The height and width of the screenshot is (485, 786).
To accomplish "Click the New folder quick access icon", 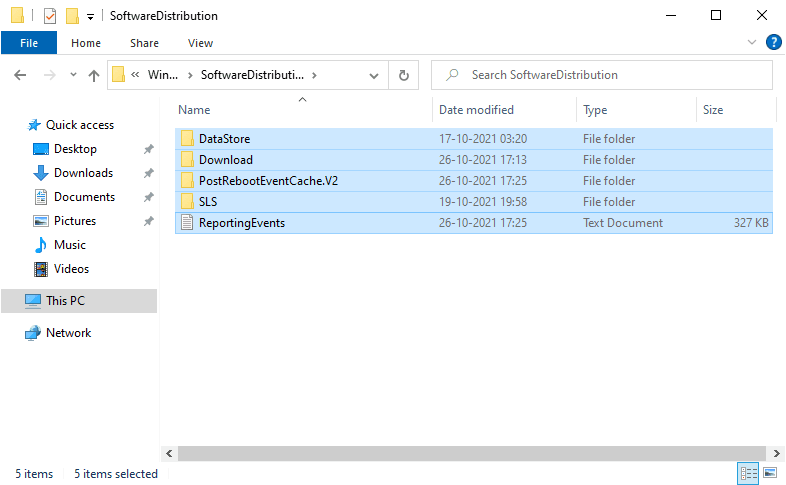I will (x=72, y=16).
